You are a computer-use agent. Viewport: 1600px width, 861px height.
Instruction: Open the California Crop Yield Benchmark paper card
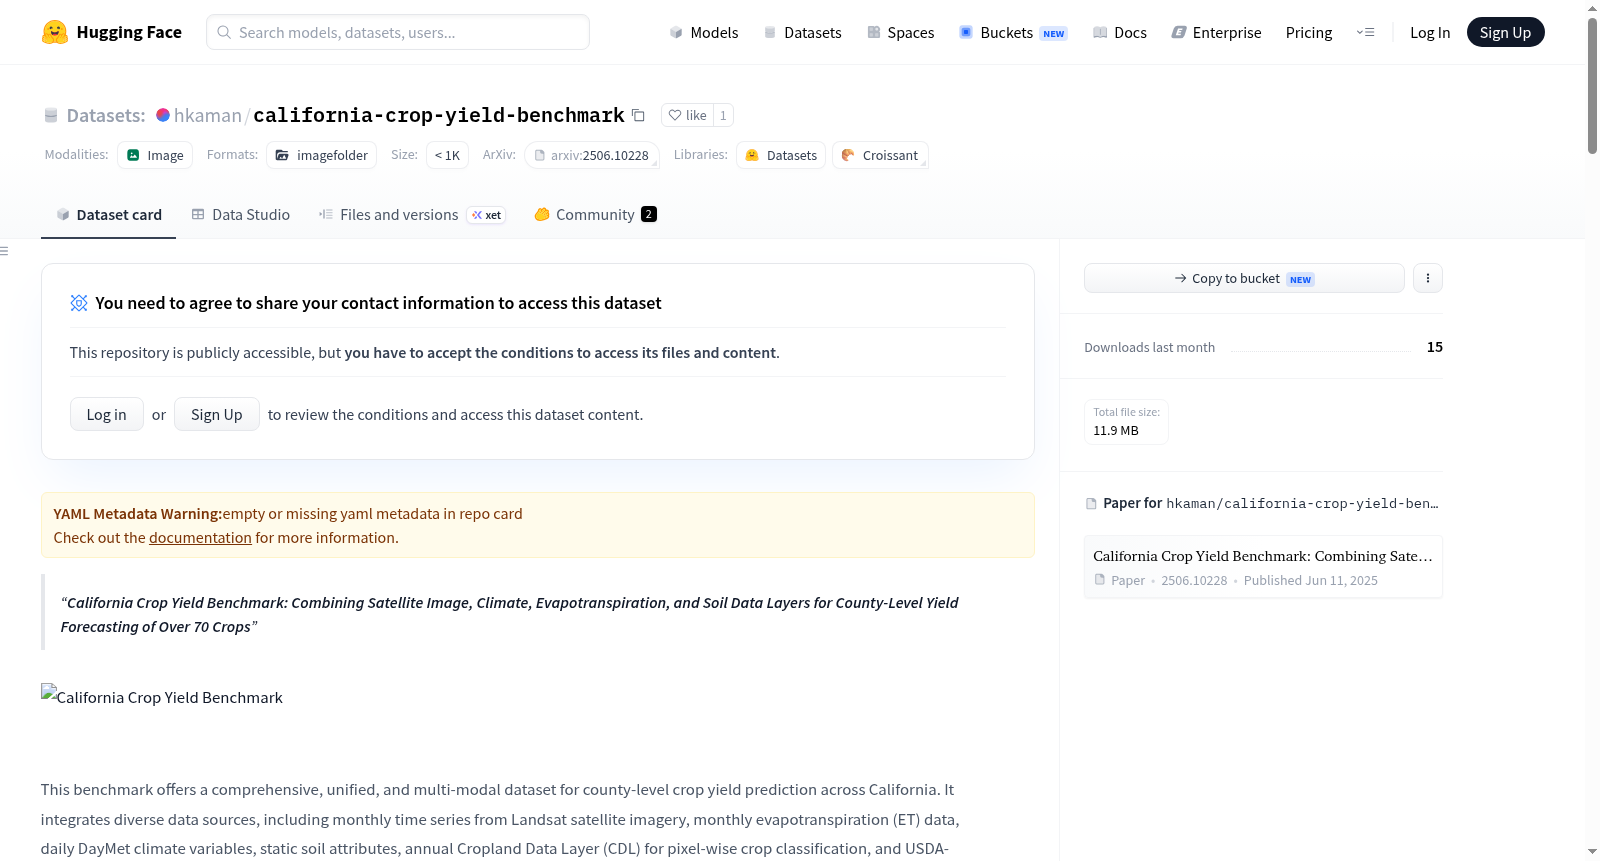pyautogui.click(x=1263, y=567)
